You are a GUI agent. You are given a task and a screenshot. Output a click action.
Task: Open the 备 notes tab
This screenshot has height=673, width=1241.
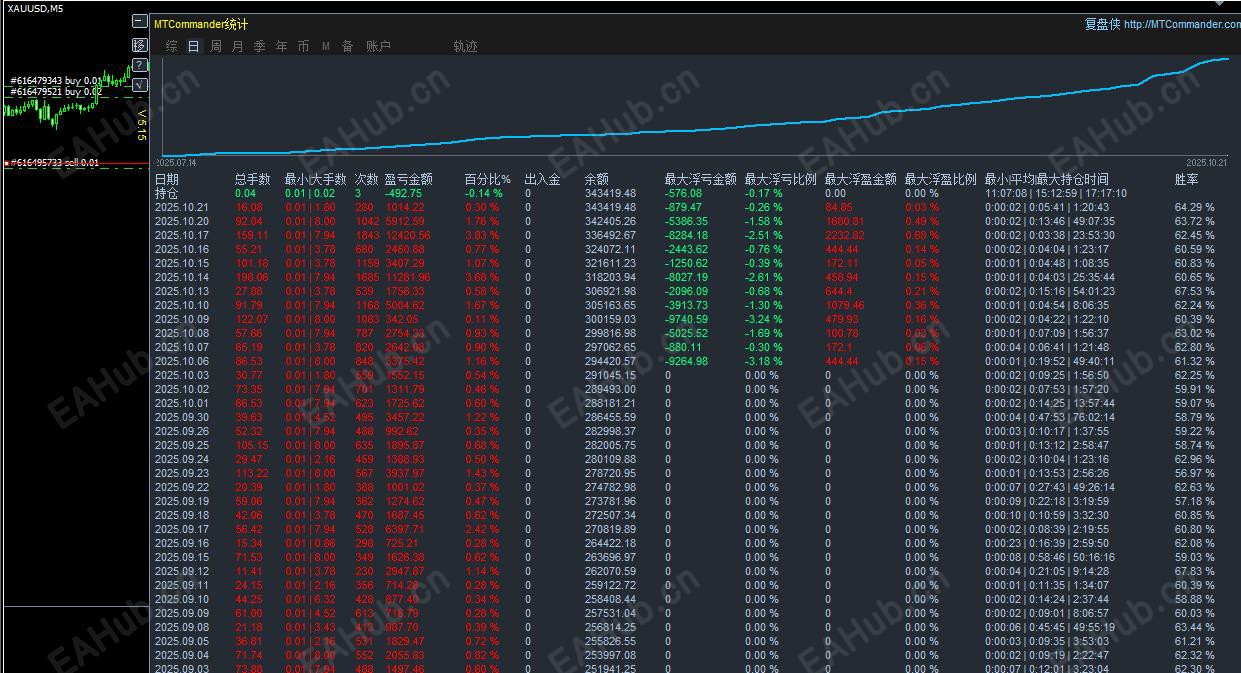pos(348,46)
